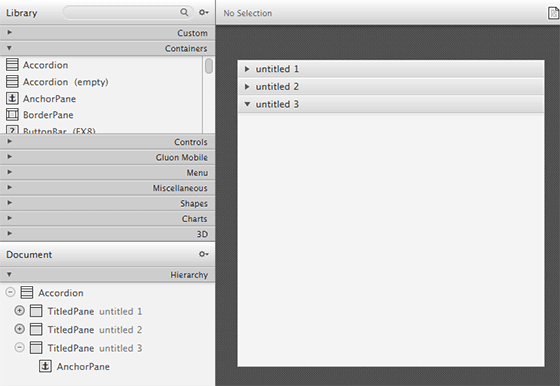Click the document icon beside No Selection

[x=553, y=13]
